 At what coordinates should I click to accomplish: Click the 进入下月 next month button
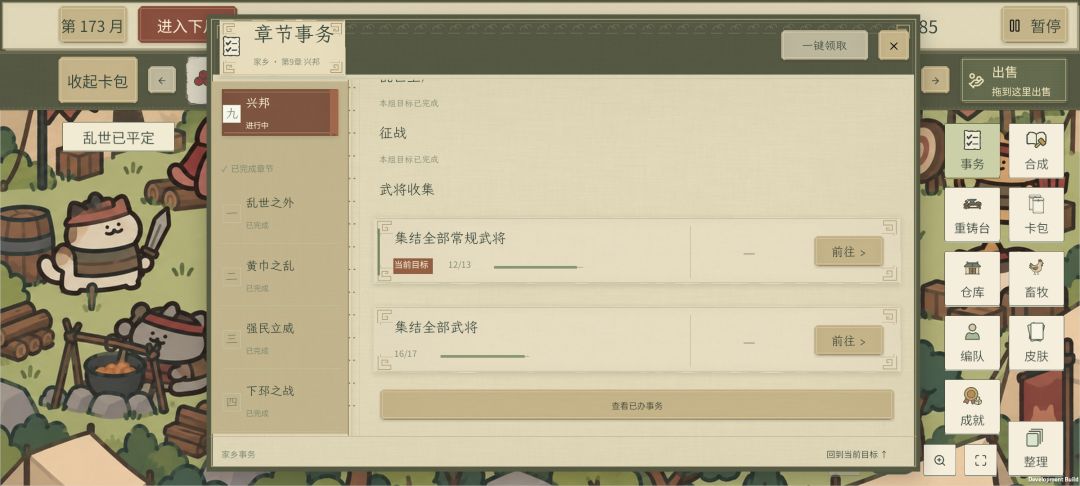(x=187, y=26)
